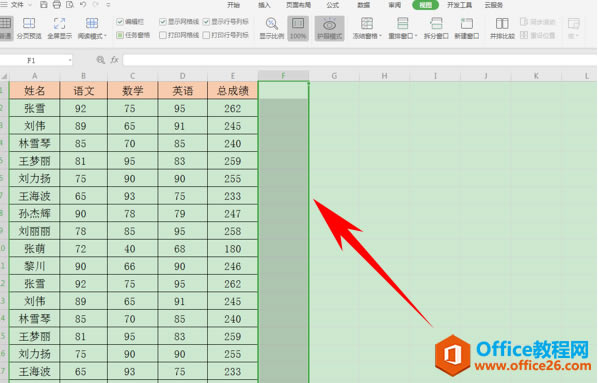Click the math score 40 cell
598x383 pixels.
[133, 249]
